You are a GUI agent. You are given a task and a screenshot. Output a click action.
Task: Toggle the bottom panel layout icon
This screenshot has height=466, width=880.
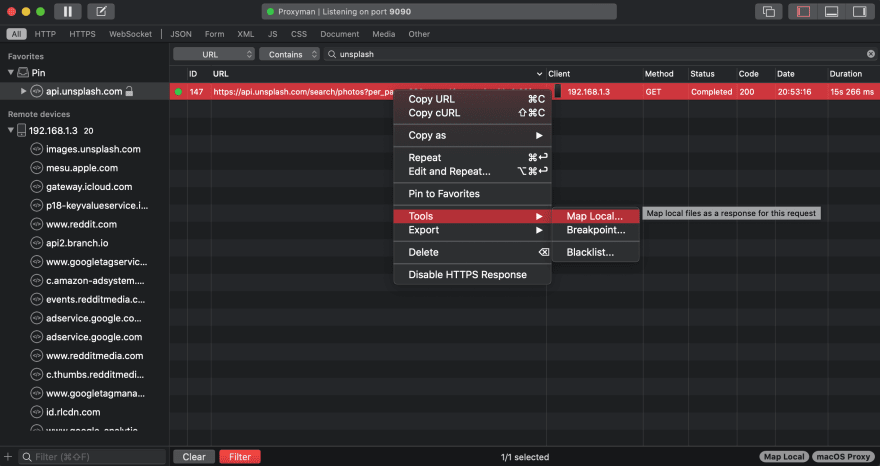pos(831,11)
